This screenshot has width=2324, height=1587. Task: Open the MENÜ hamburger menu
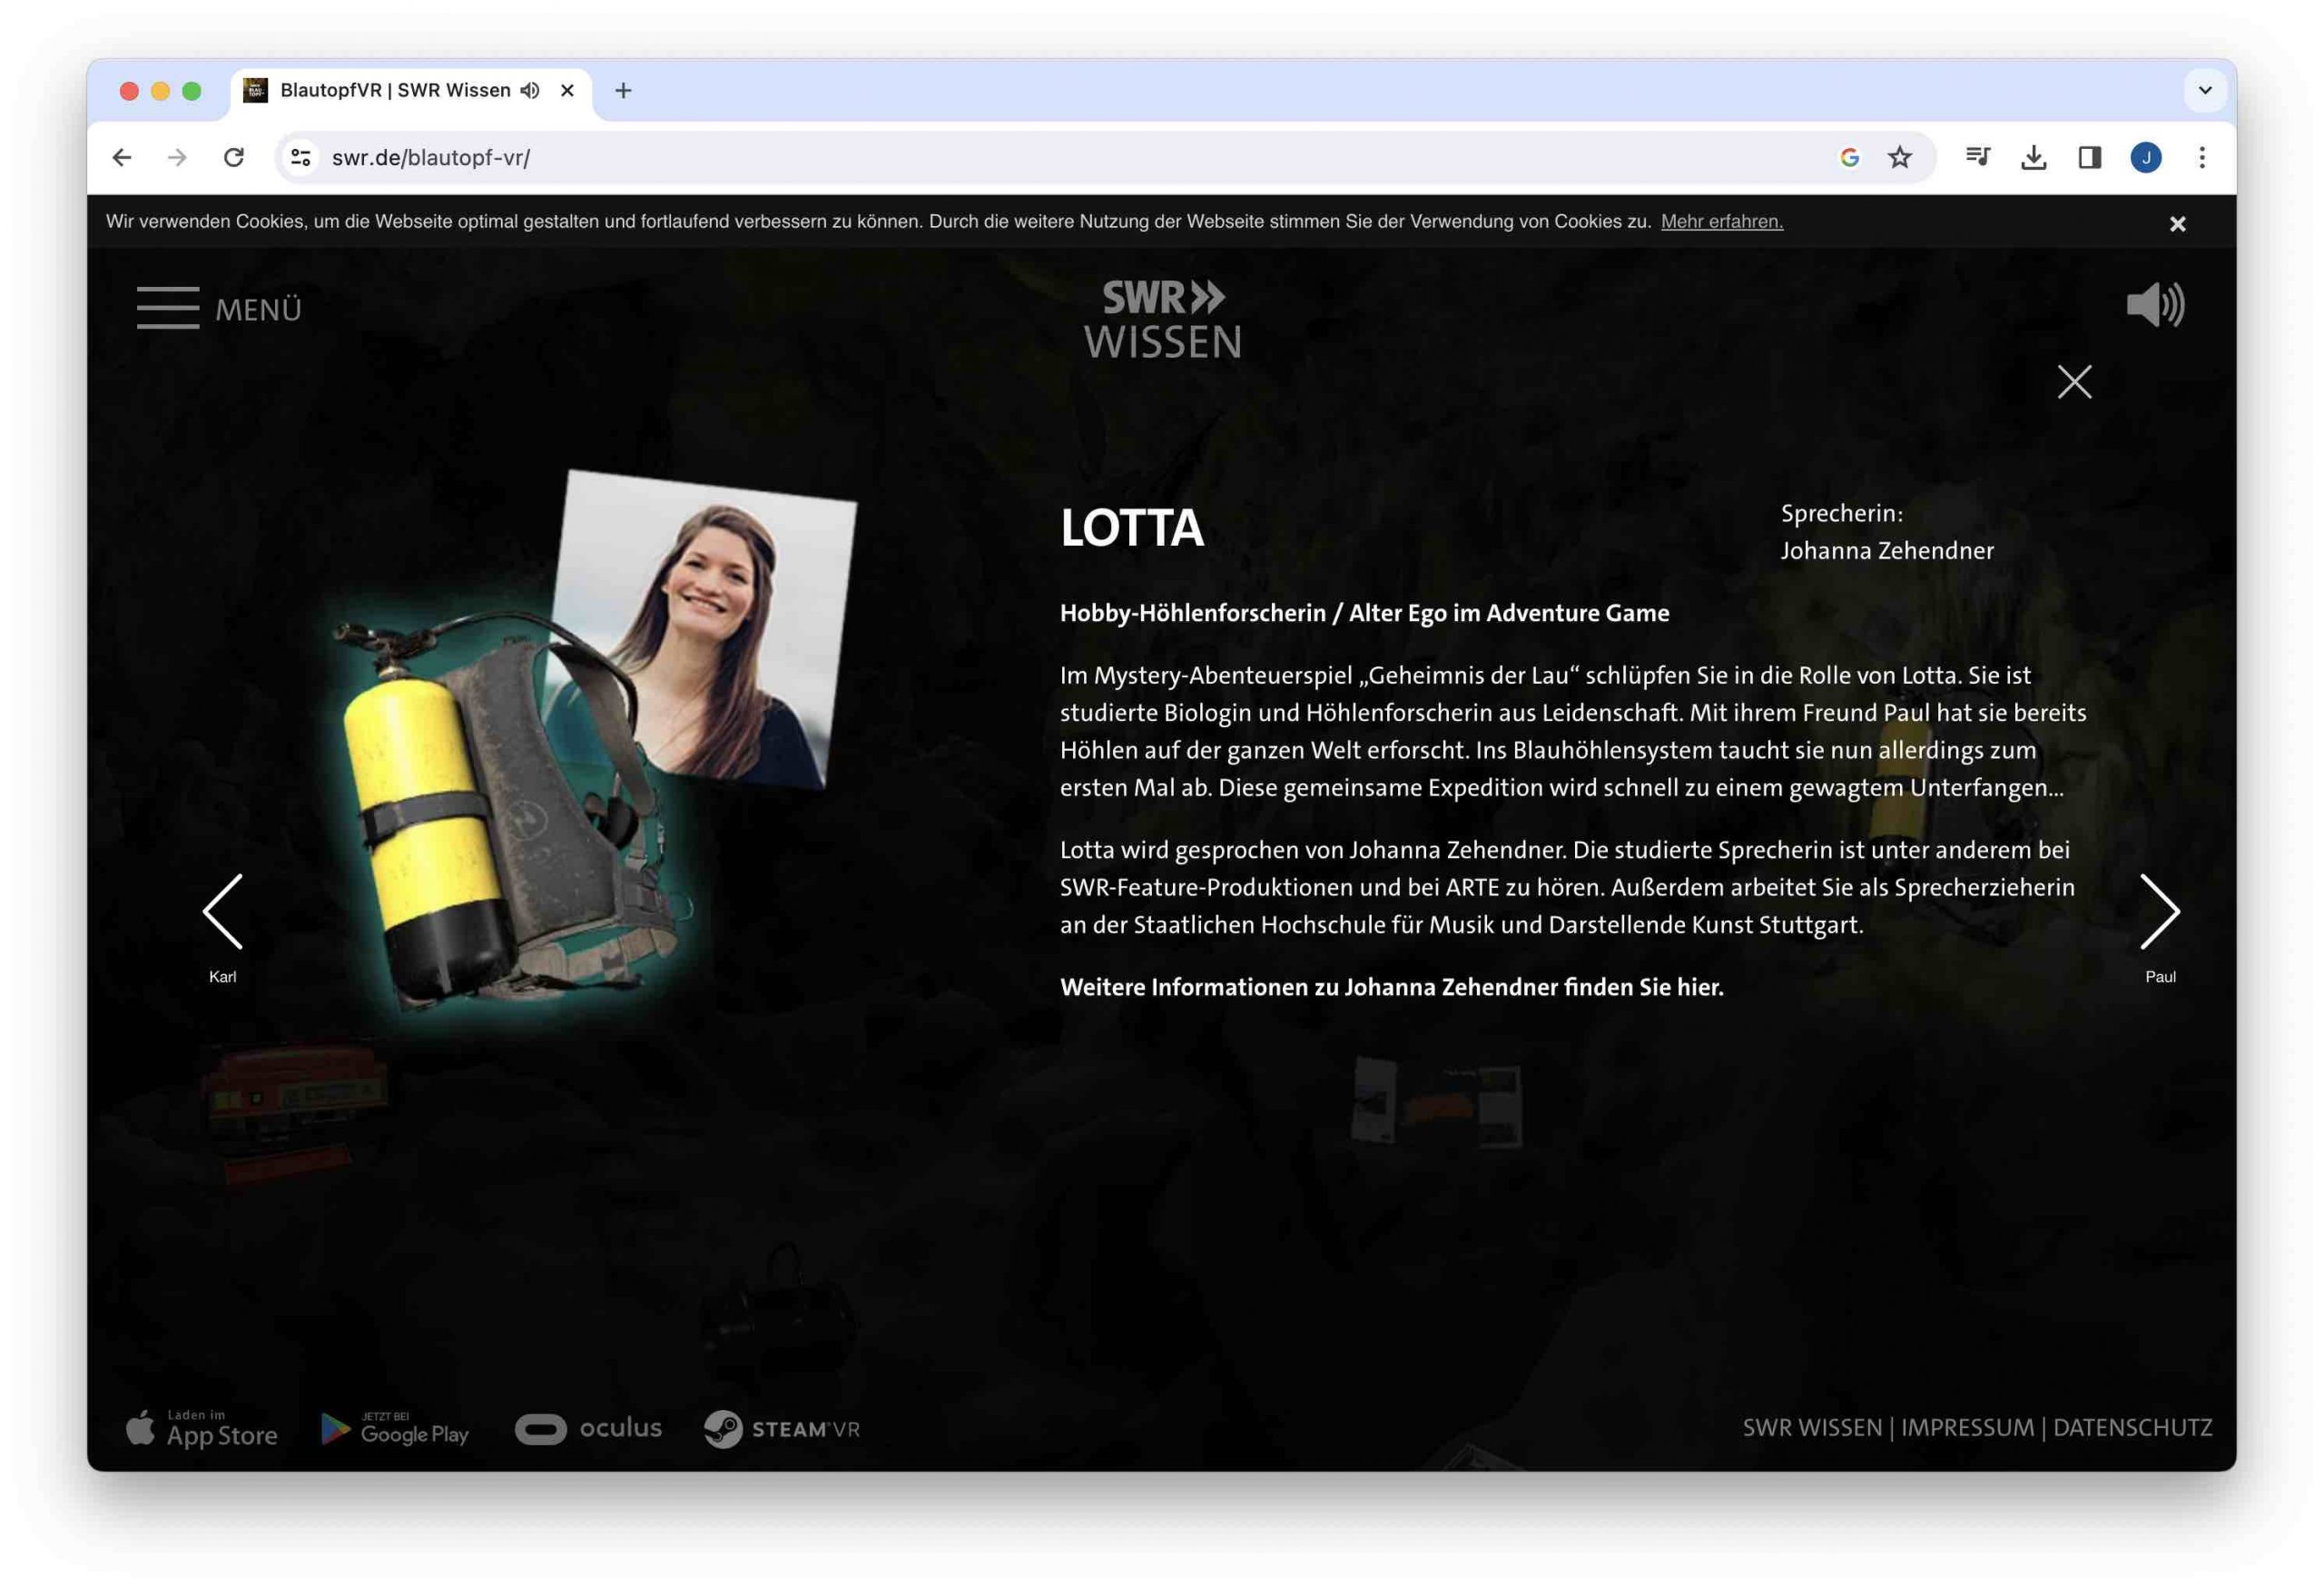219,308
